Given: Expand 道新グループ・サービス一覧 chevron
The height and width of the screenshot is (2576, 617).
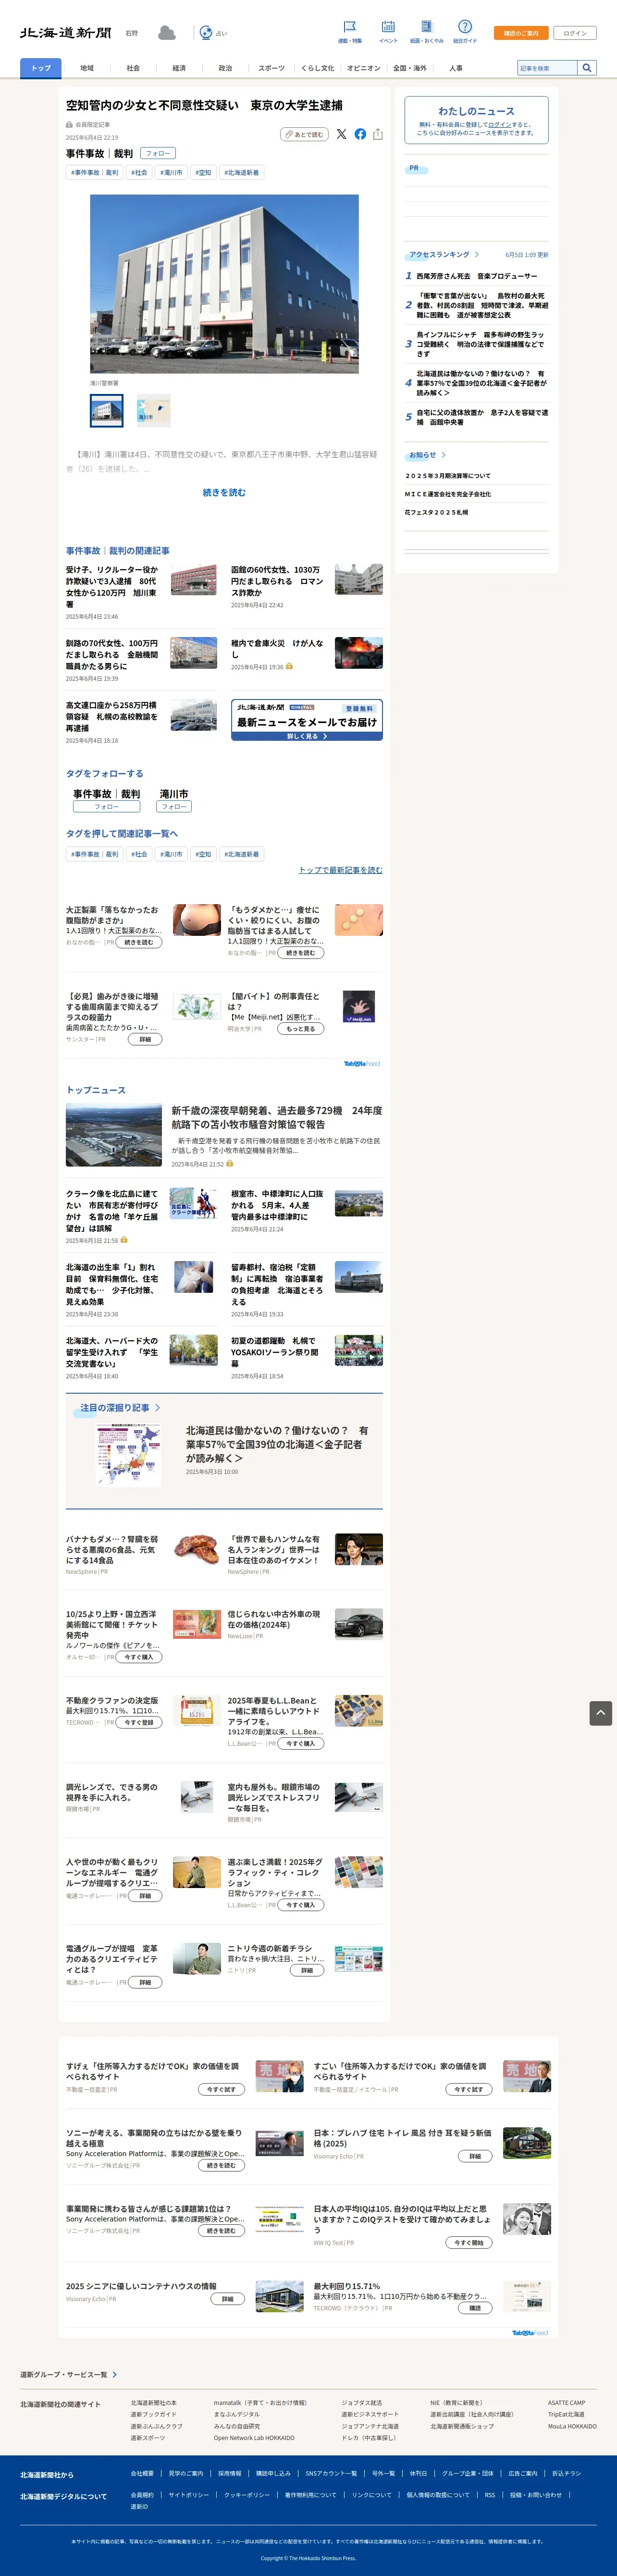Looking at the screenshot, I should pos(69,2374).
